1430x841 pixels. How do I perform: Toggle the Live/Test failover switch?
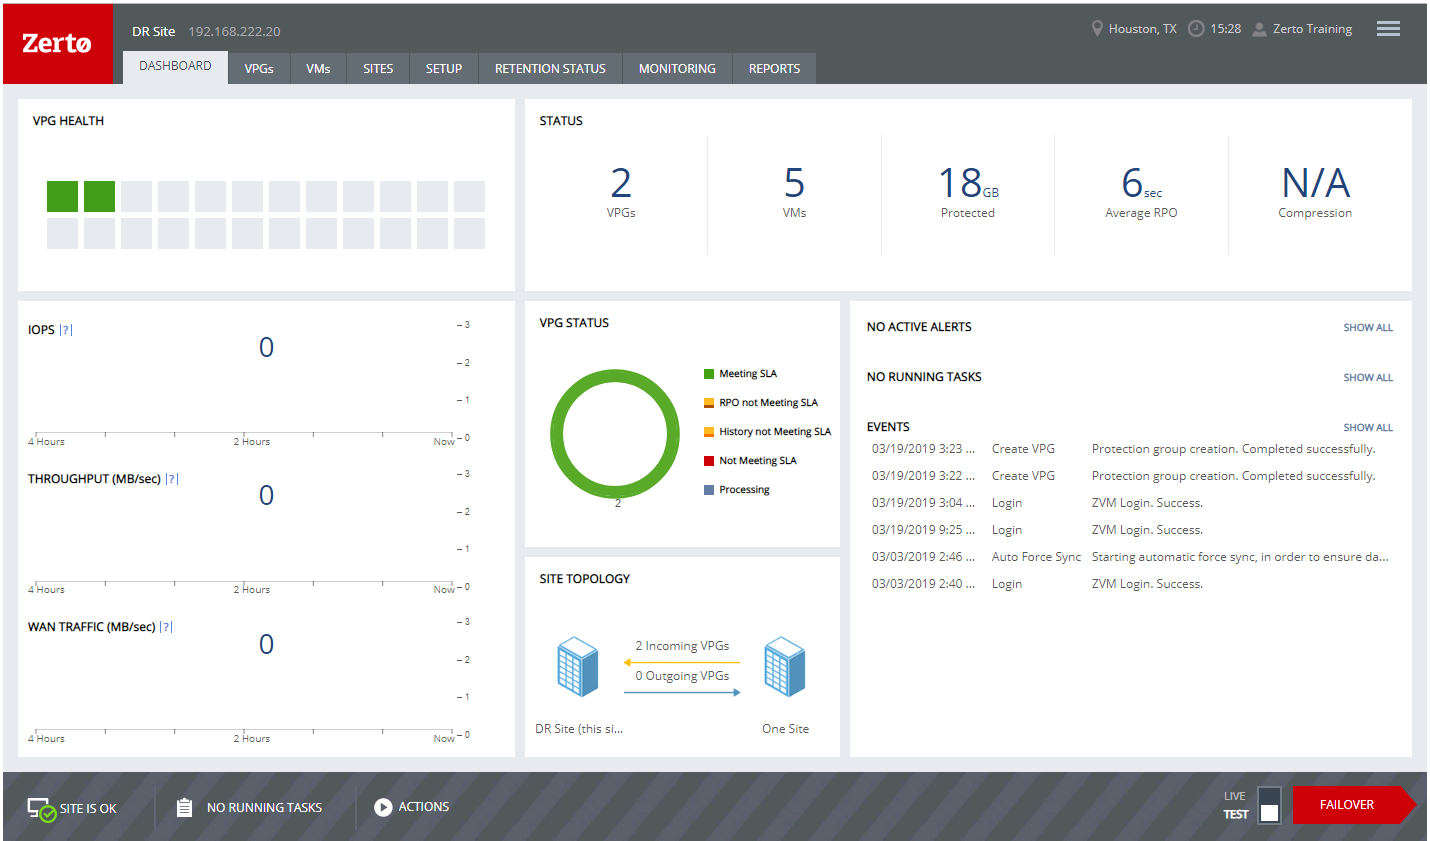click(1269, 805)
